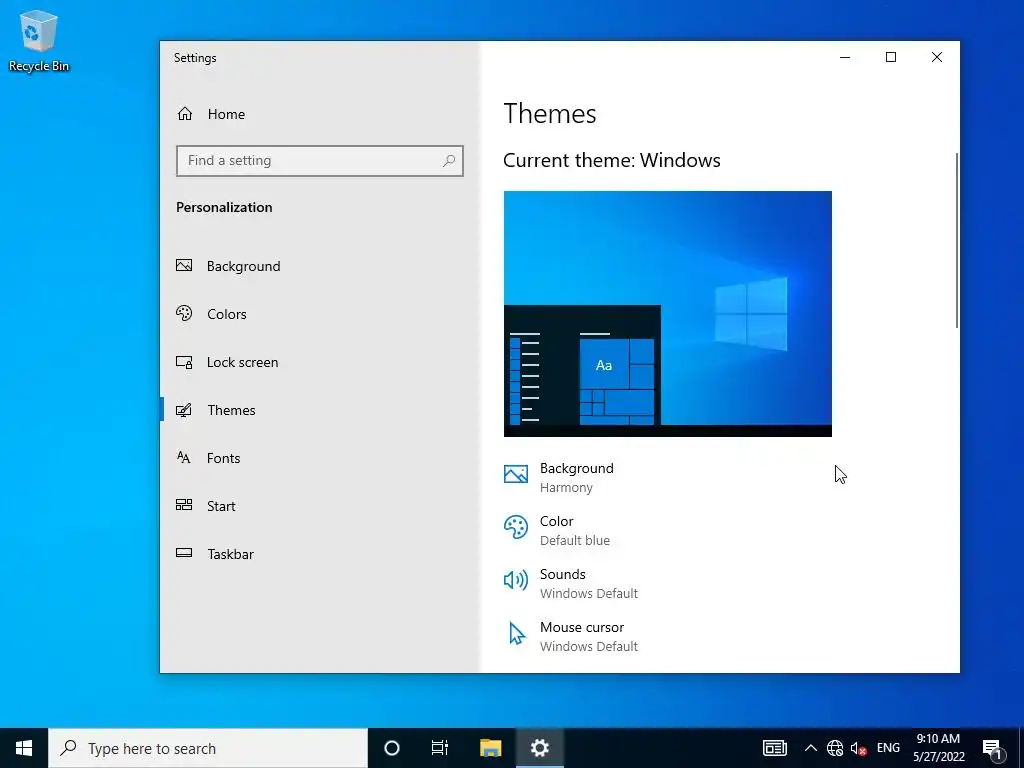Open the Recycle Bin desktop icon
Screen dimensions: 1024x768
pos(39,40)
